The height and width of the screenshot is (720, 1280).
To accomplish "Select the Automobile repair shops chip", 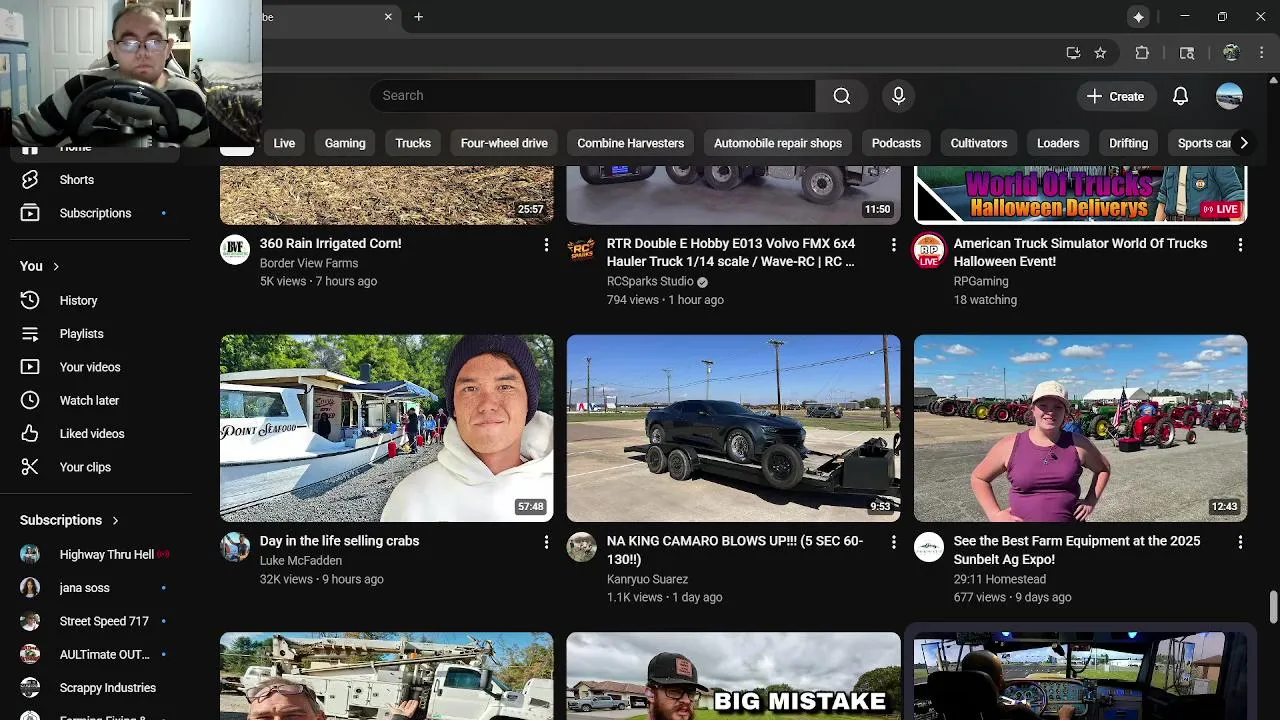I will tap(778, 143).
